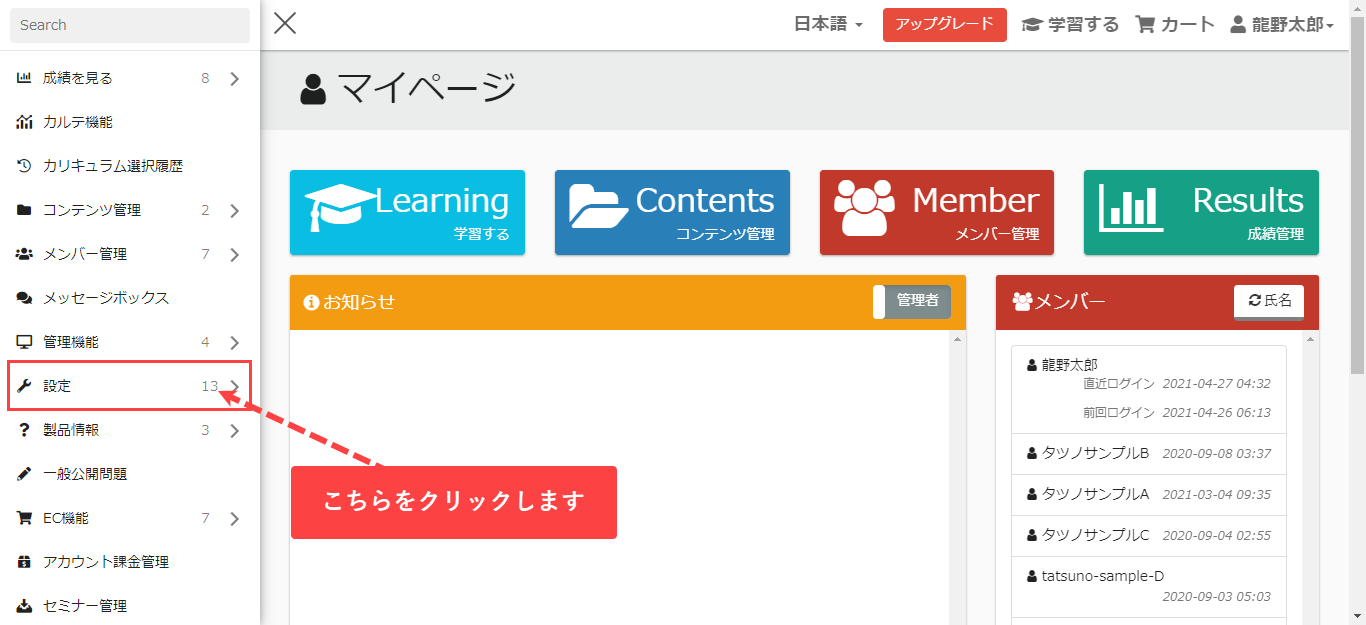Expand the 成績を見る submenu arrow
This screenshot has width=1366, height=625.
(x=235, y=78)
